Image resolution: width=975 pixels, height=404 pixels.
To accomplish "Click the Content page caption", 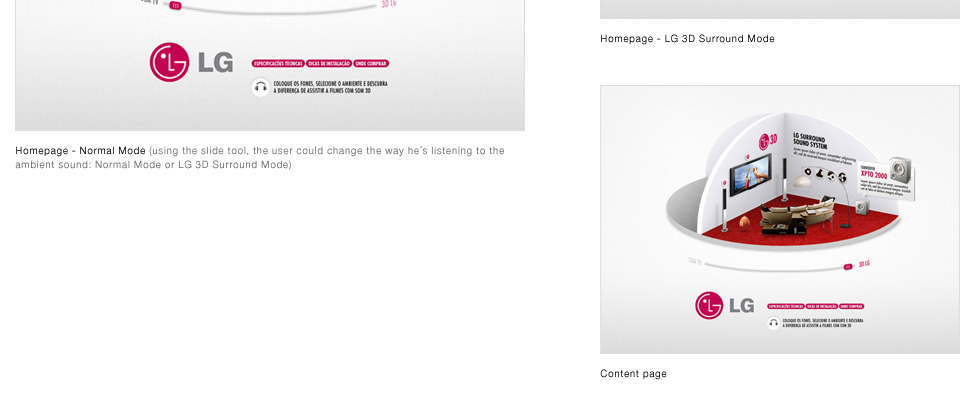I will coord(633,374).
